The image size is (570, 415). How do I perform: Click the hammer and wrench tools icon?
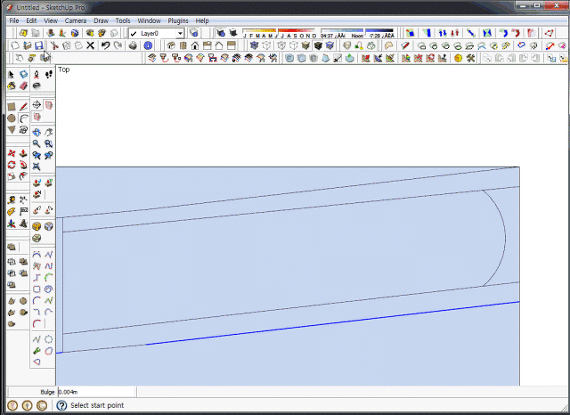coord(470,57)
